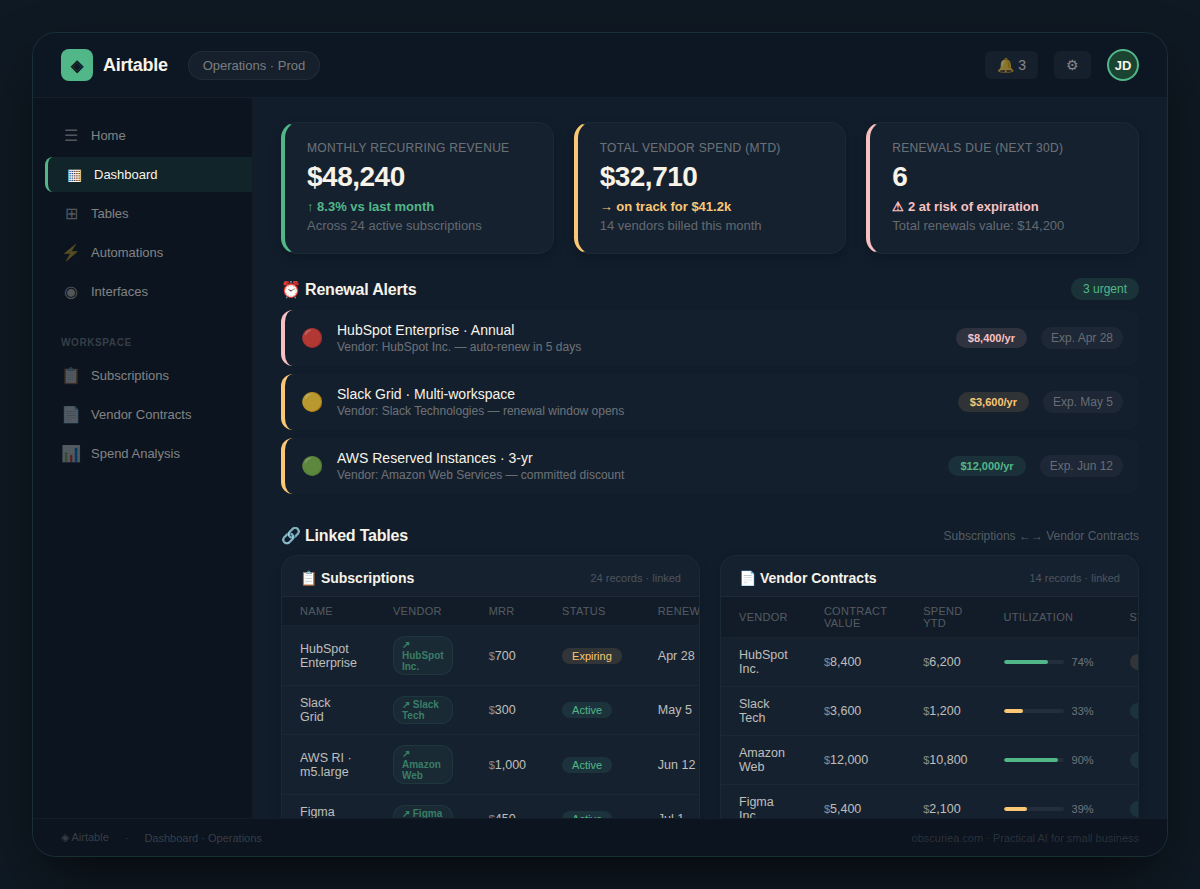Screen dimensions: 1200x889
Task: Click the Dashboard grid icon
Action: 74,175
